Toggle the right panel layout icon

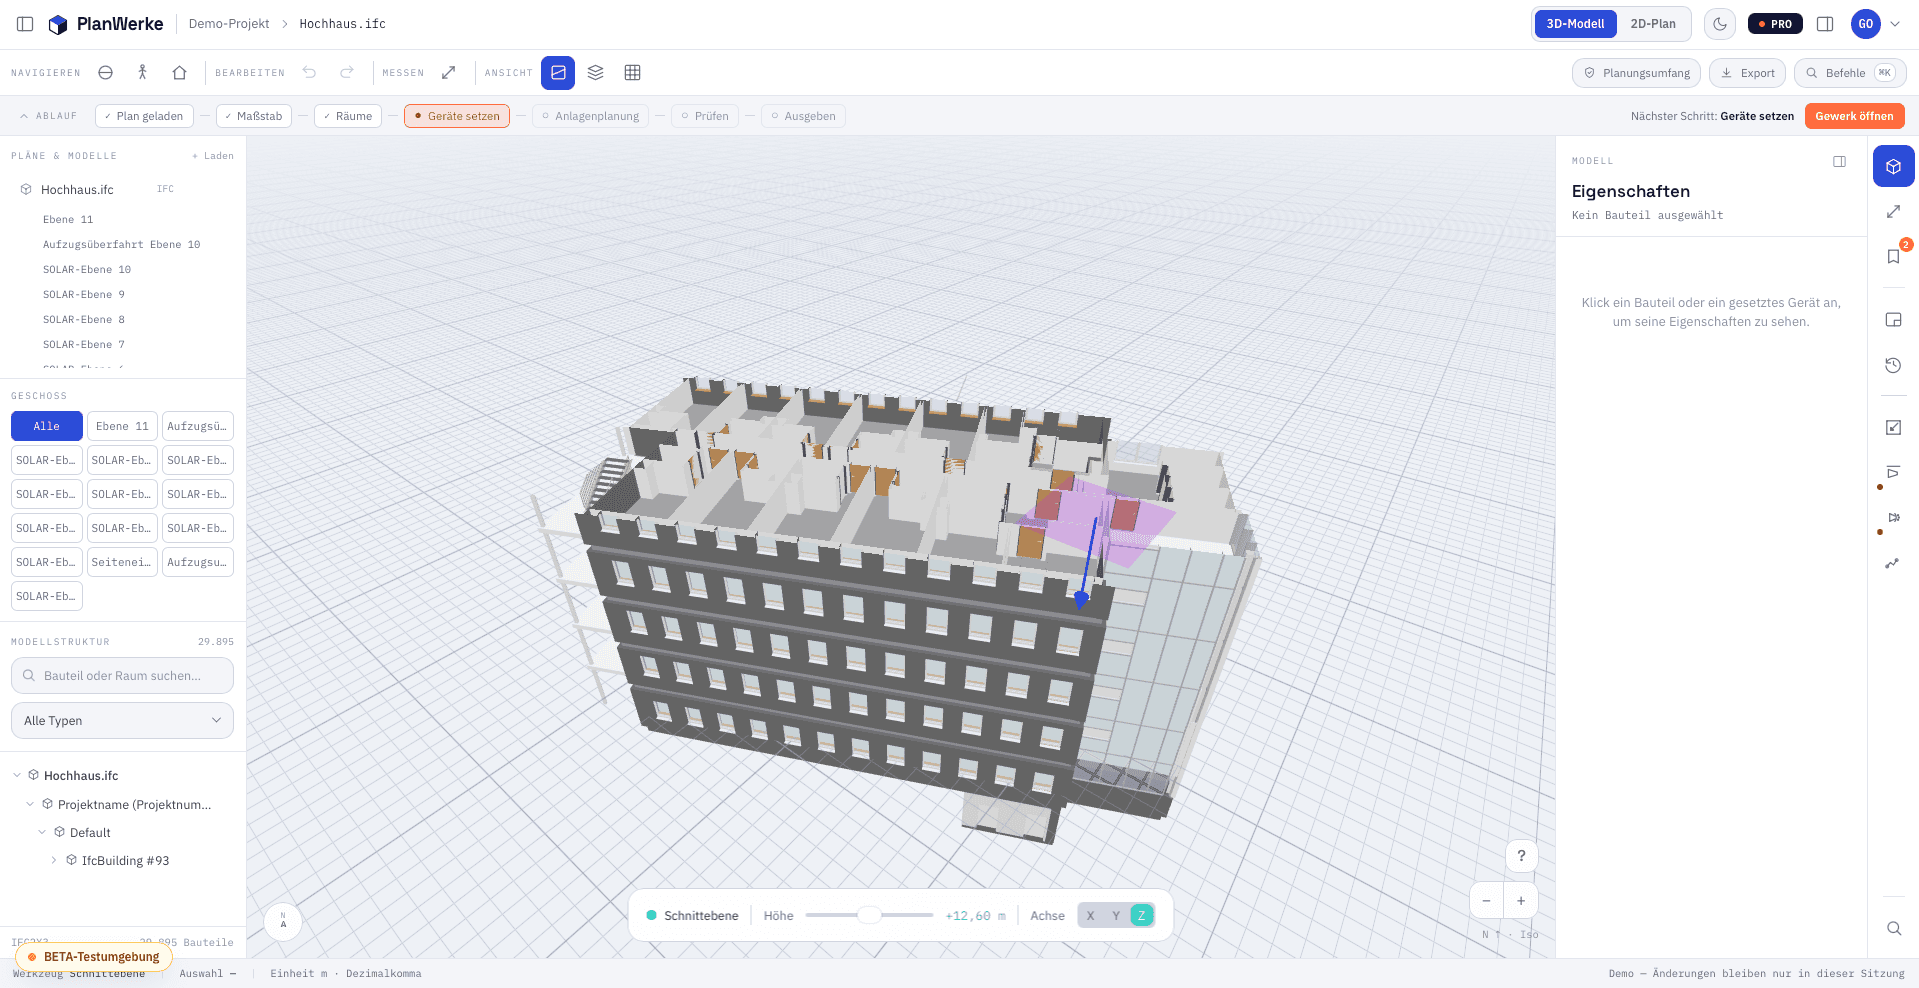click(1825, 24)
